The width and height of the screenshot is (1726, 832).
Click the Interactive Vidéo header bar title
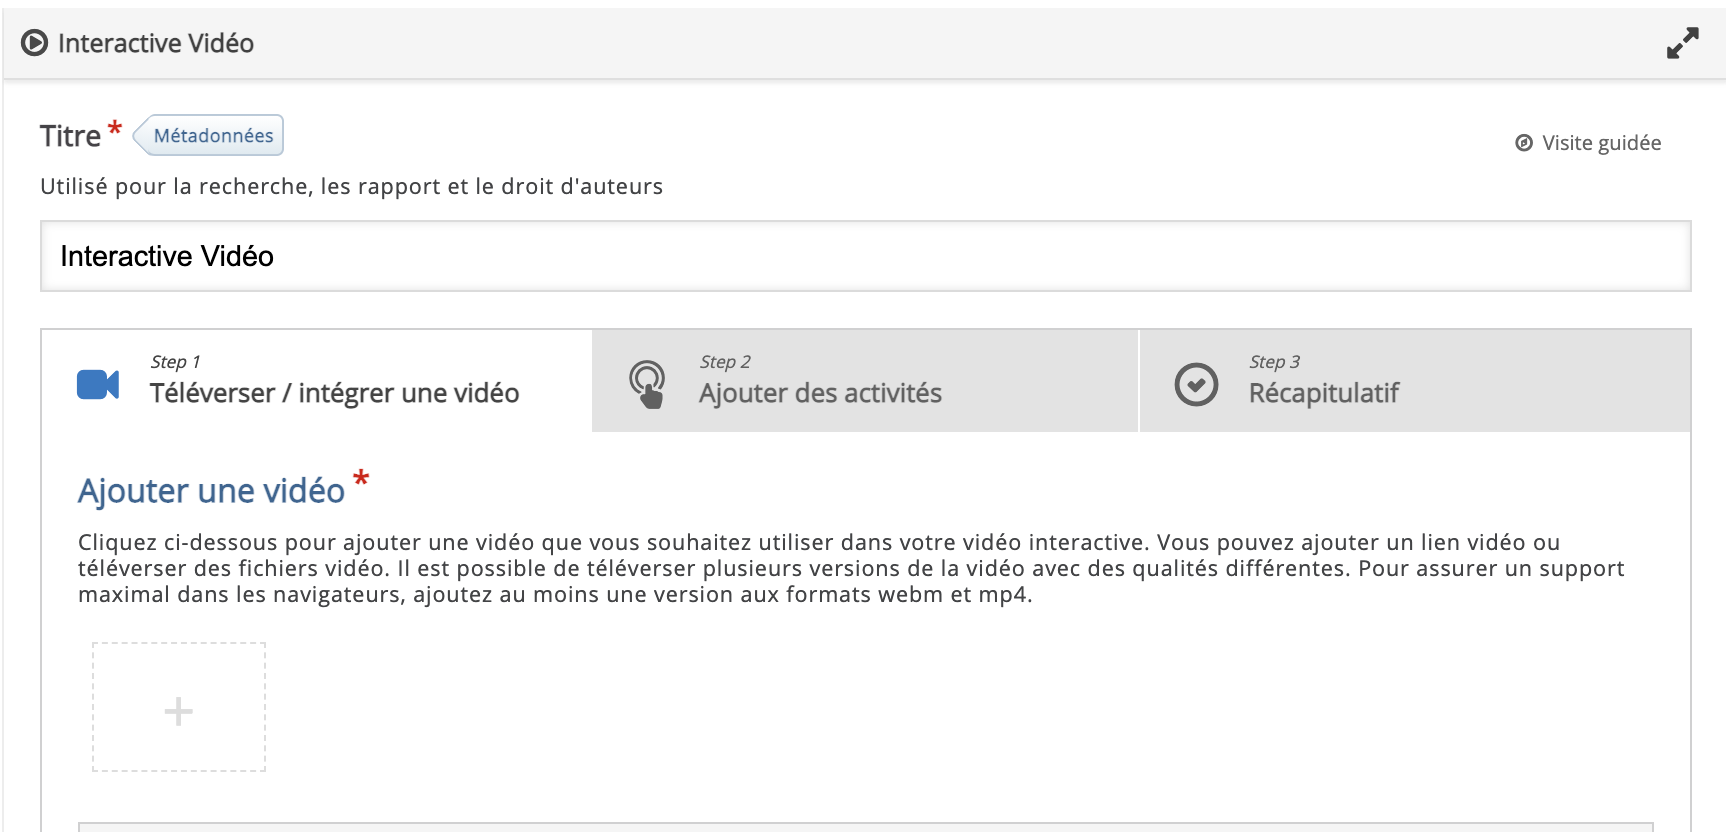[156, 43]
